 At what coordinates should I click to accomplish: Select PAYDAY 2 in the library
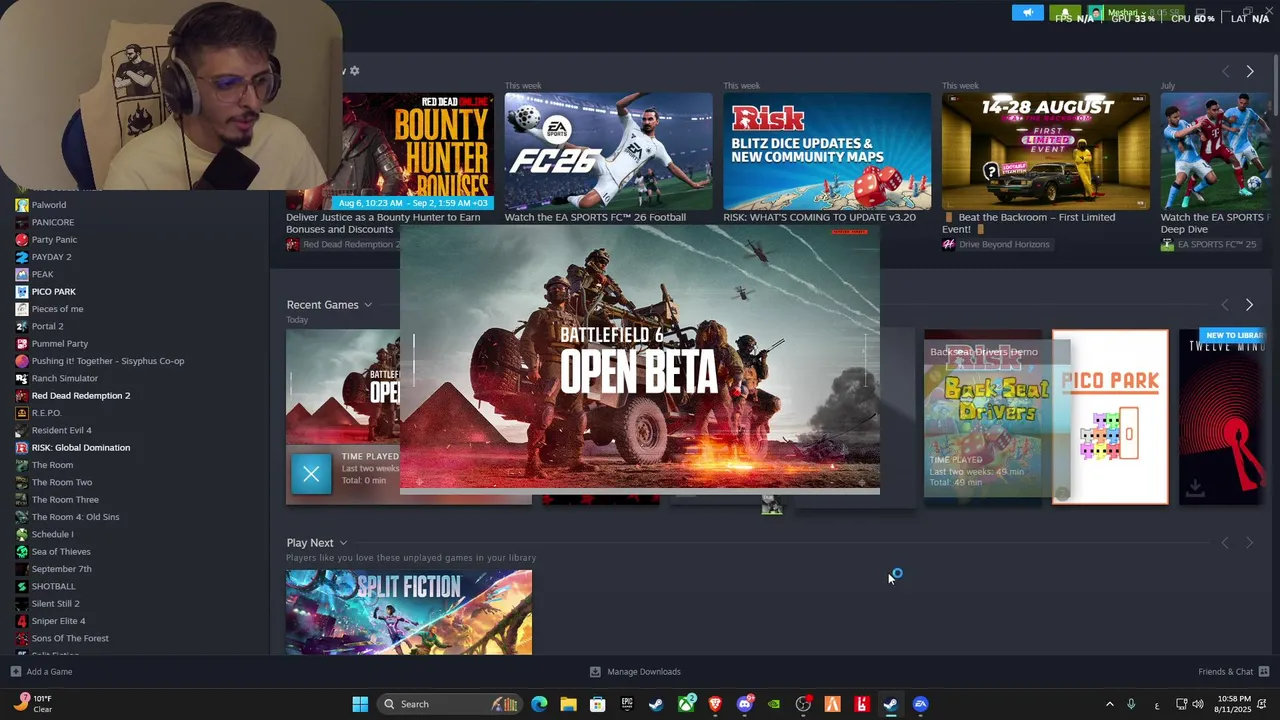pos(51,257)
